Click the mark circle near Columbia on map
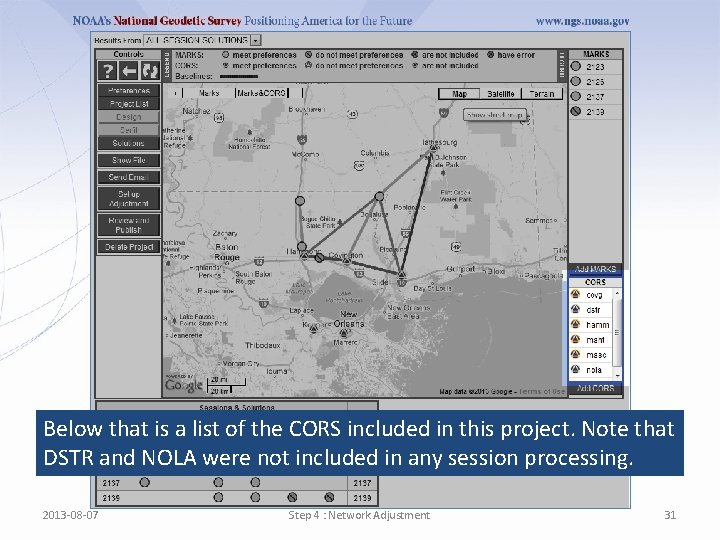720x540 pixels. click(x=379, y=197)
